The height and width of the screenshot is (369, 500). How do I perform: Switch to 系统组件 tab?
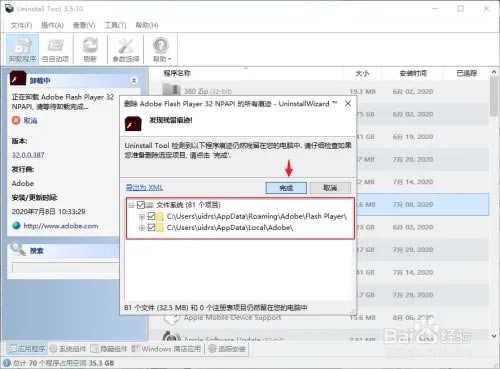[68, 349]
